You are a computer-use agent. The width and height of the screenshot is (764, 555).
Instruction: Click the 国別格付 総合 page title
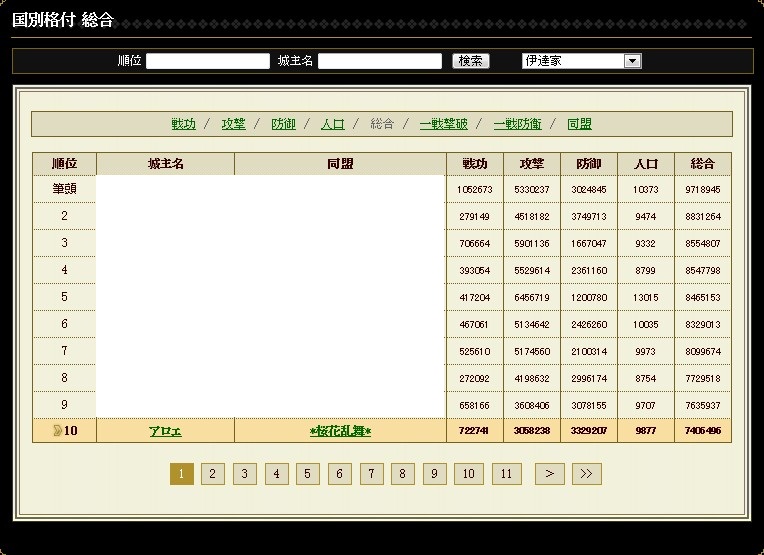63,20
